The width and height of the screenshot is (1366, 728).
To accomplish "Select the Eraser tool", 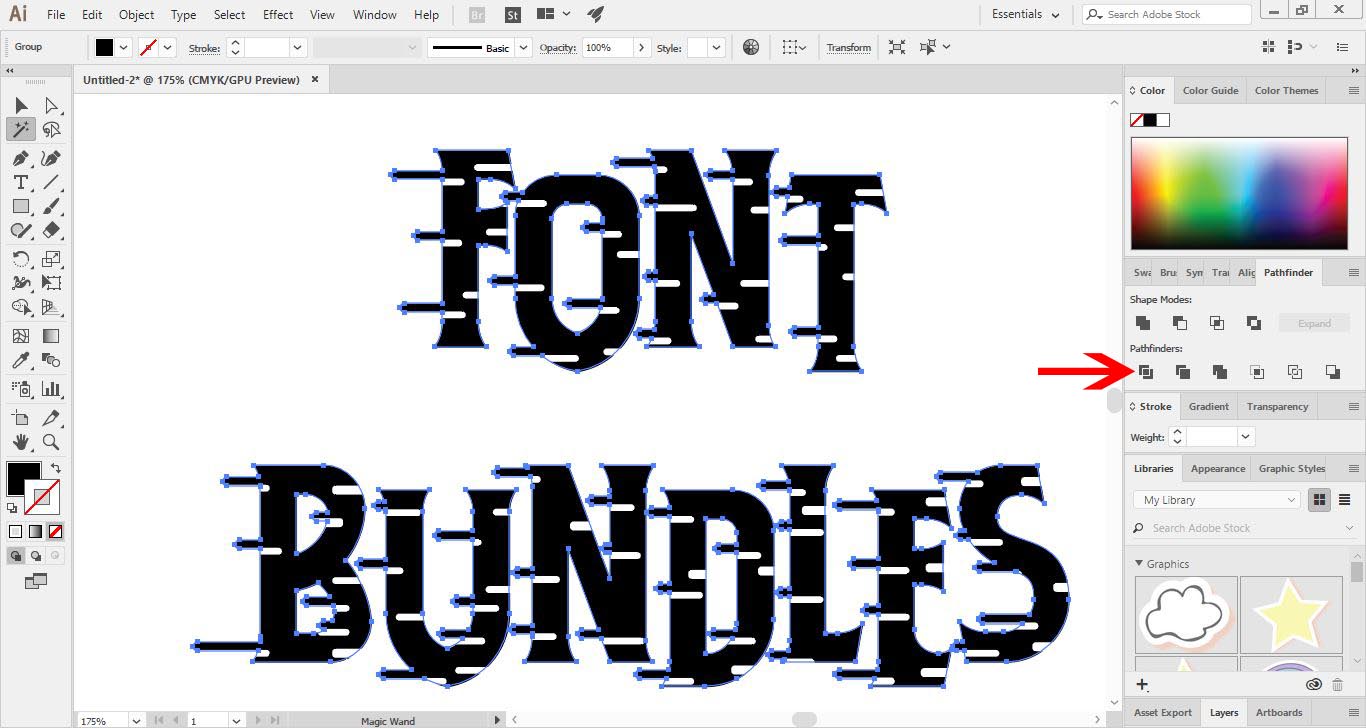I will [51, 230].
